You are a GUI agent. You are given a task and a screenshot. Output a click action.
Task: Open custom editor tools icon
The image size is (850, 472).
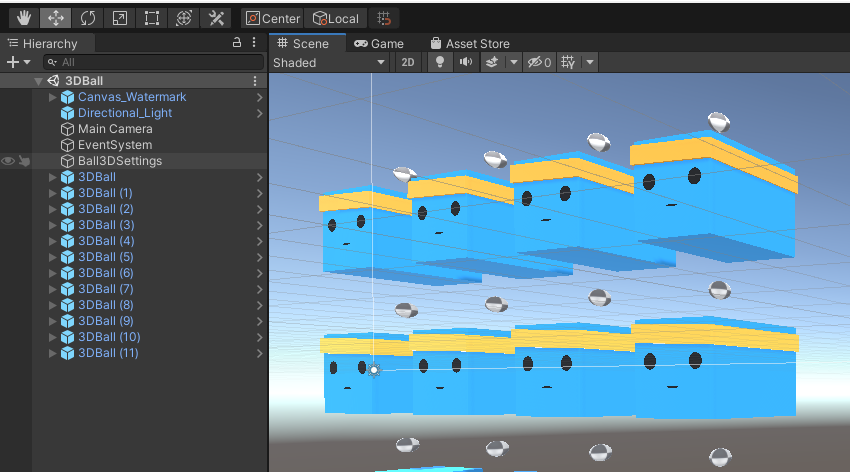(216, 18)
